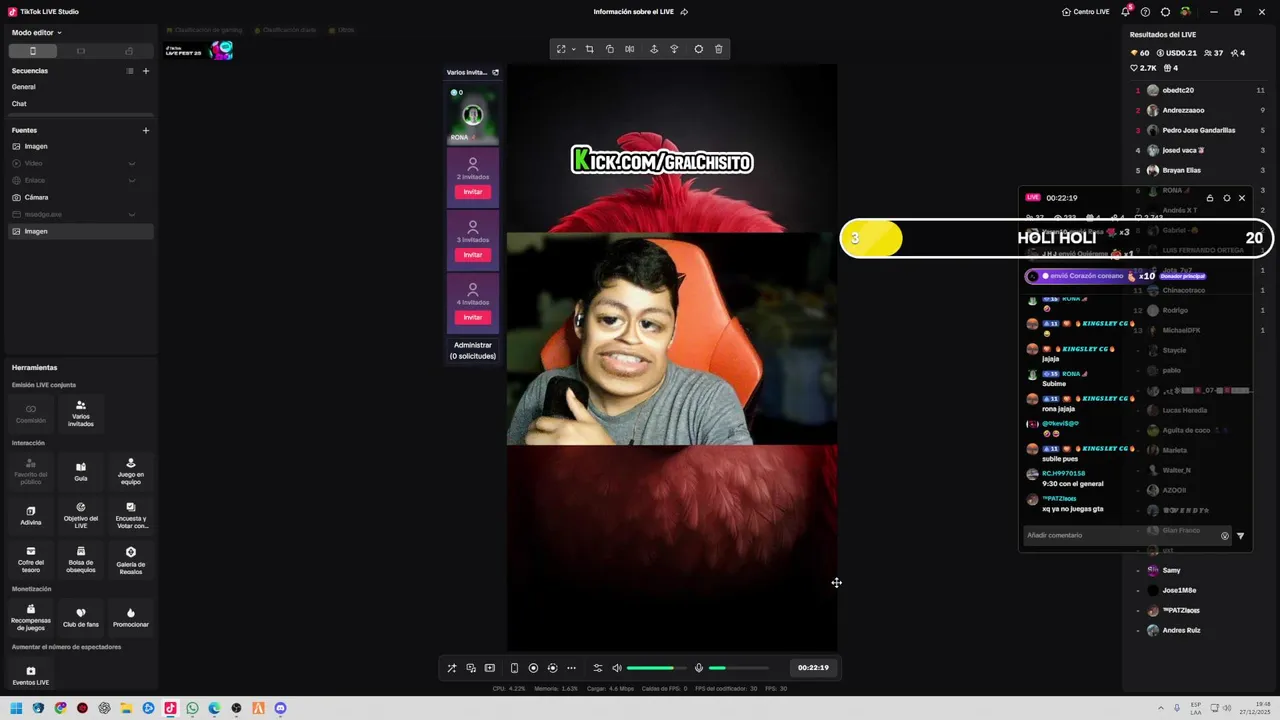Click the record button in the bottom bar
The width and height of the screenshot is (1280, 720).
click(533, 668)
